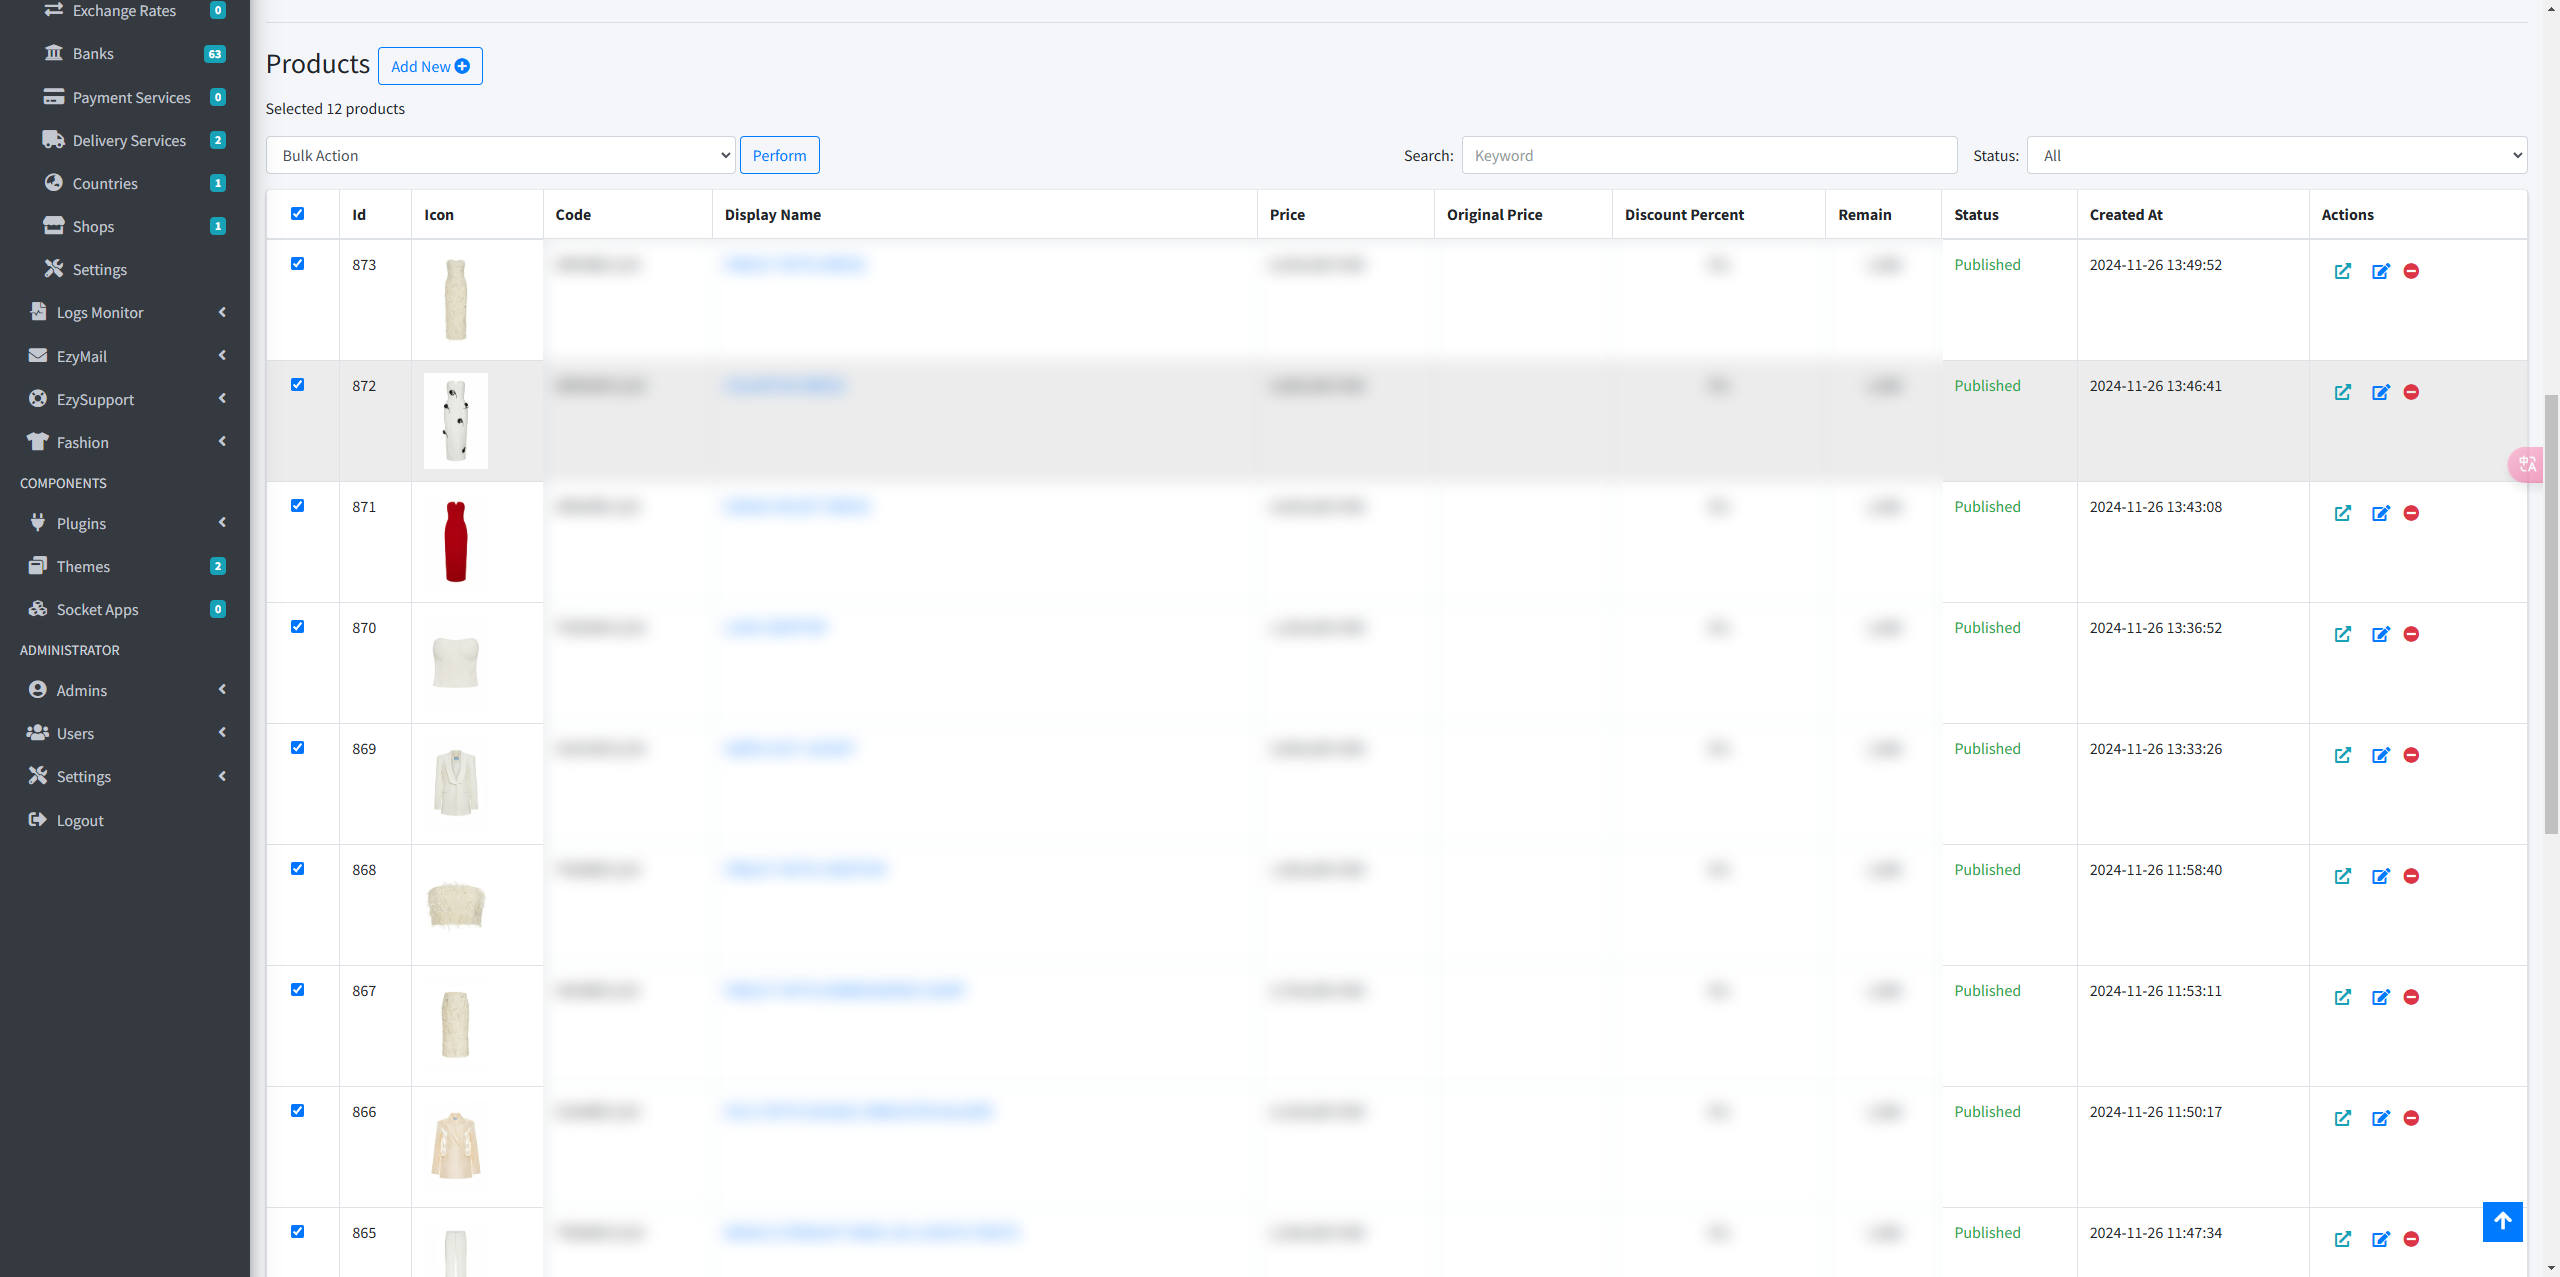Click the page vertical scrollbar
Screen dimensions: 2560x1277
(x=2551, y=612)
